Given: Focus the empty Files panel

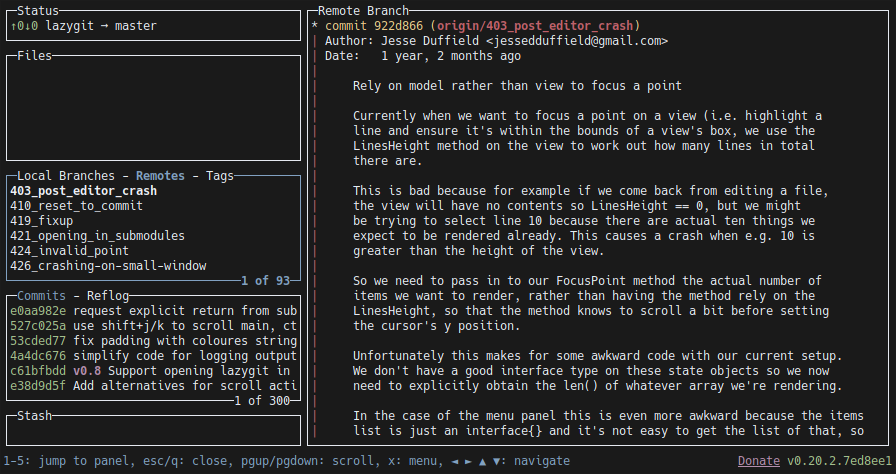Looking at the screenshot, I should (153, 108).
